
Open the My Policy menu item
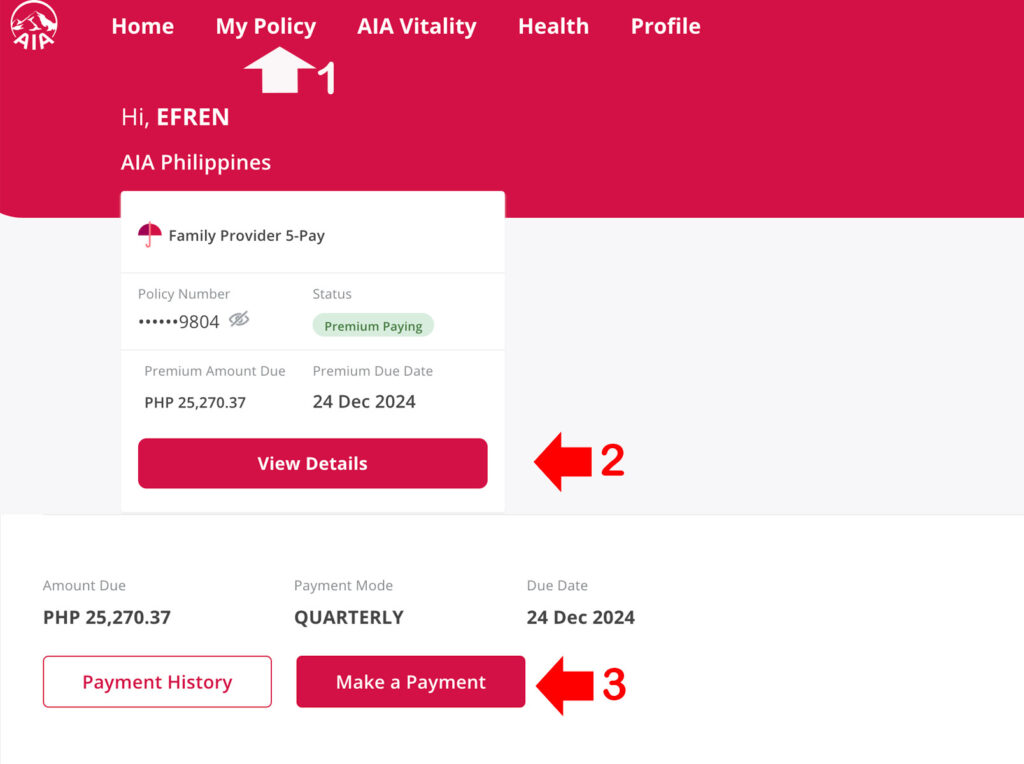265,27
